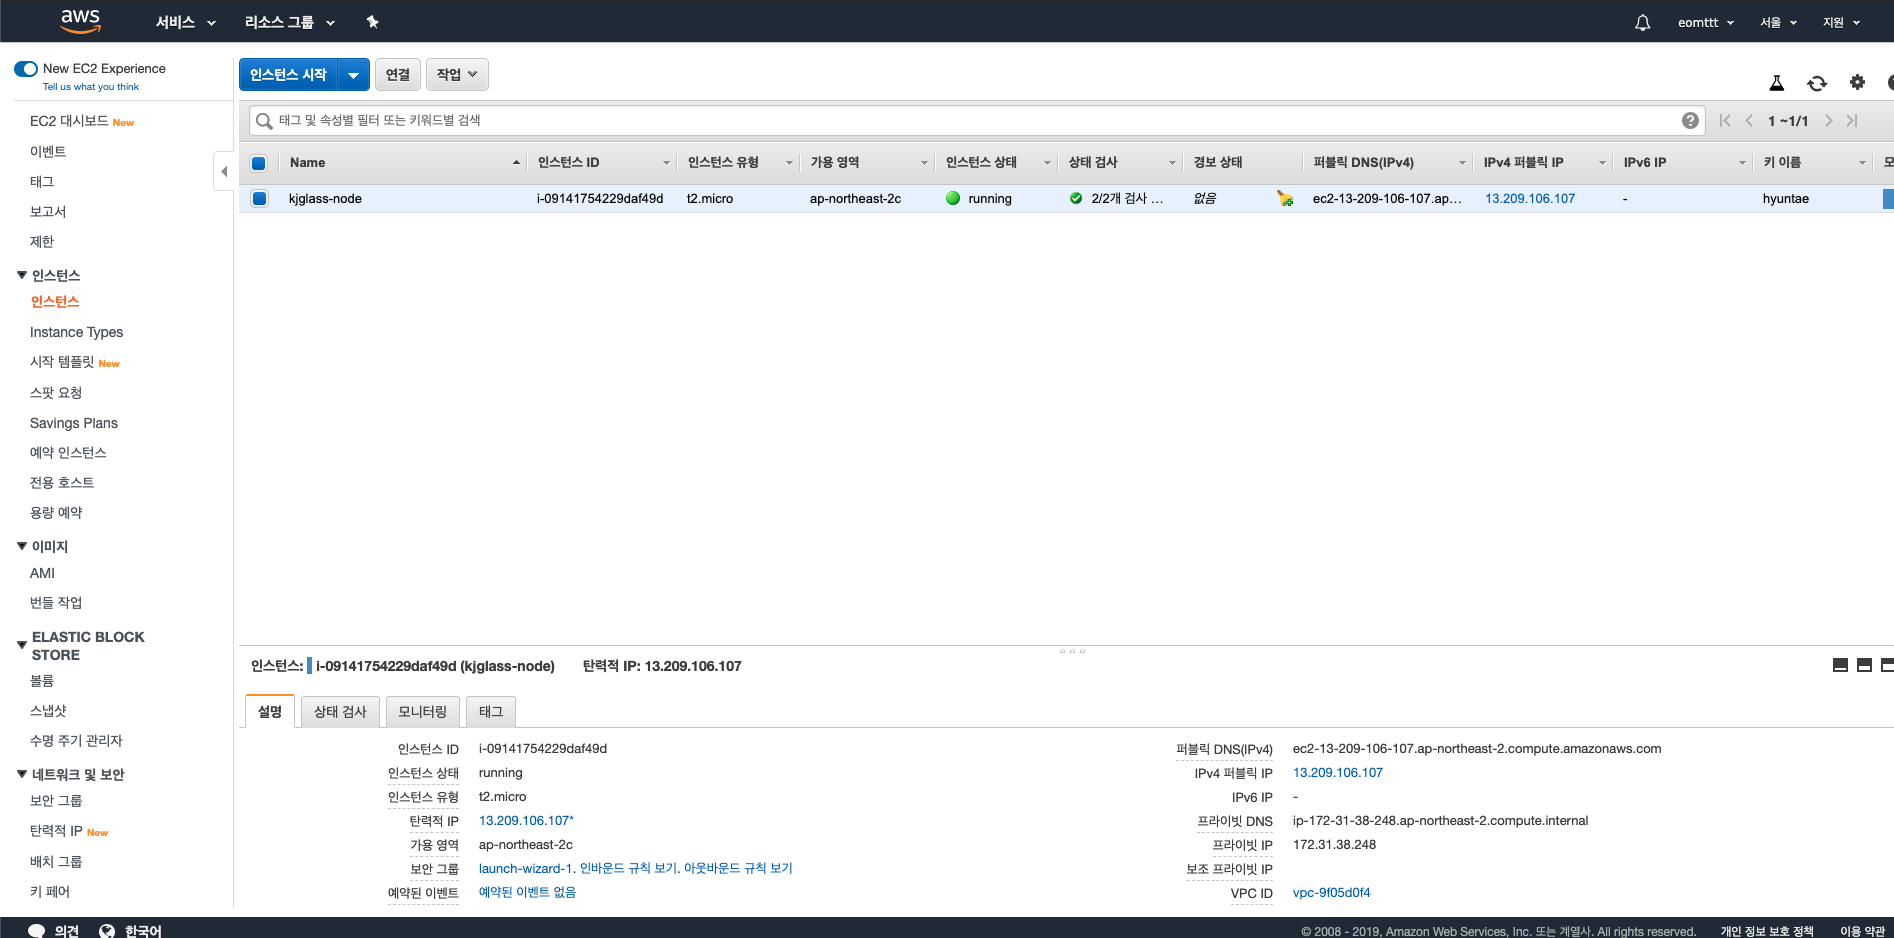This screenshot has width=1894, height=938.
Task: Switch to the 태그 tab
Action: tap(491, 712)
